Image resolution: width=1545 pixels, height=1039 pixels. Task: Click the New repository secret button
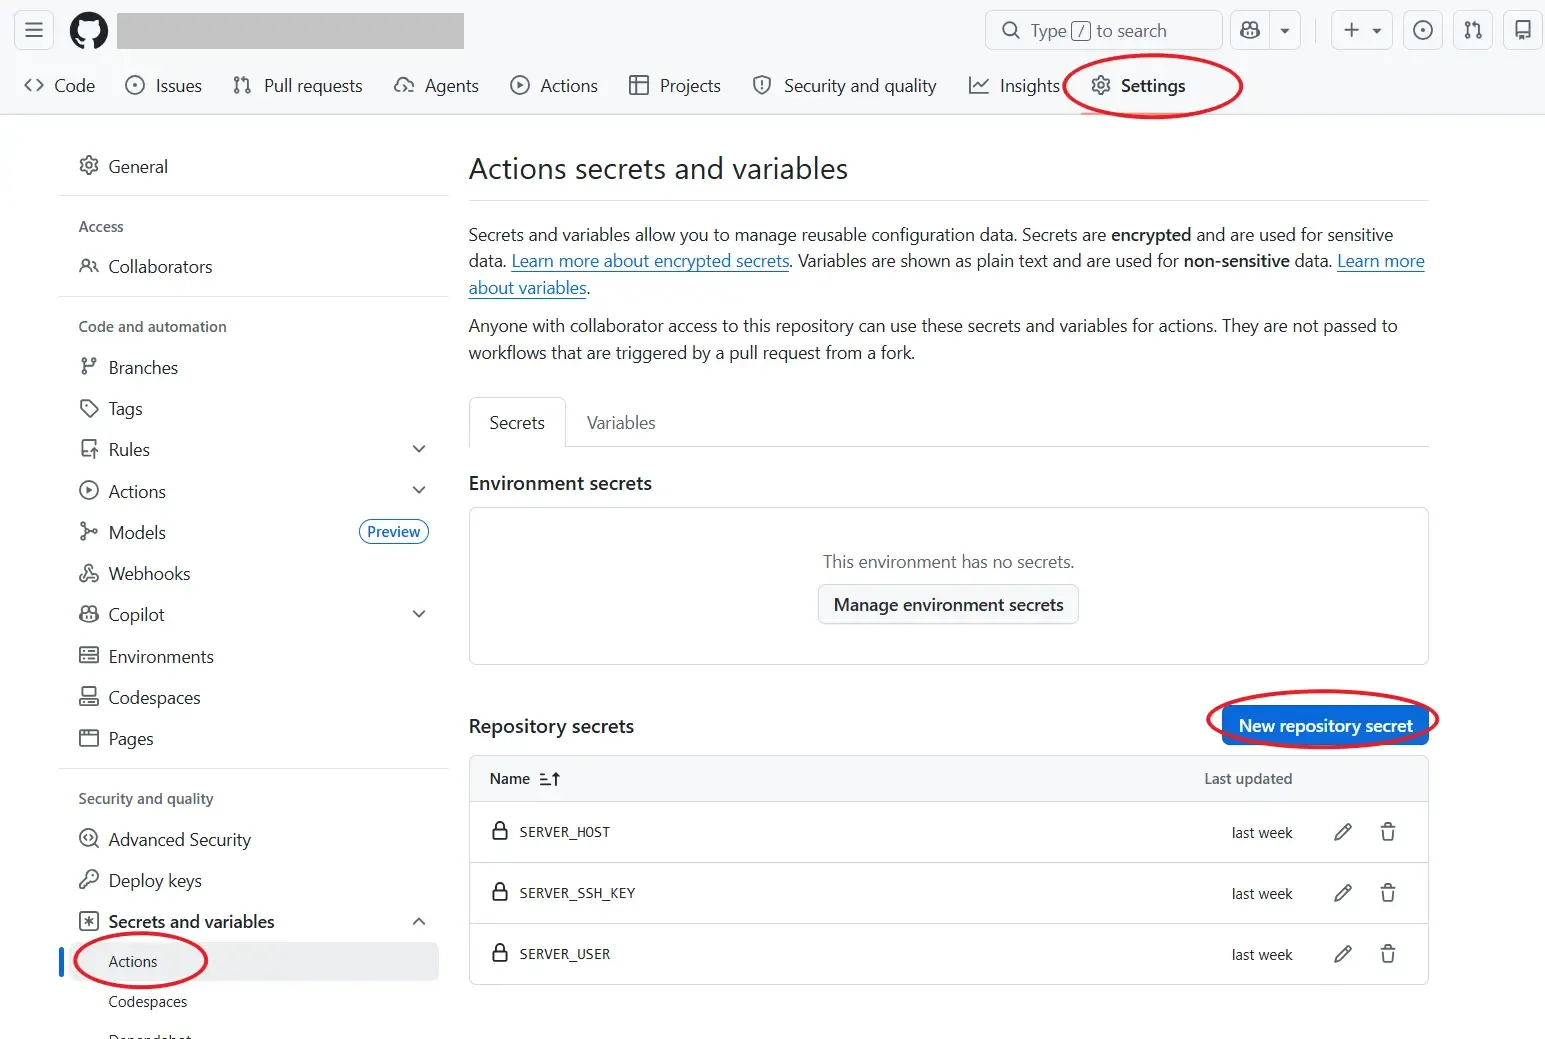(x=1325, y=726)
